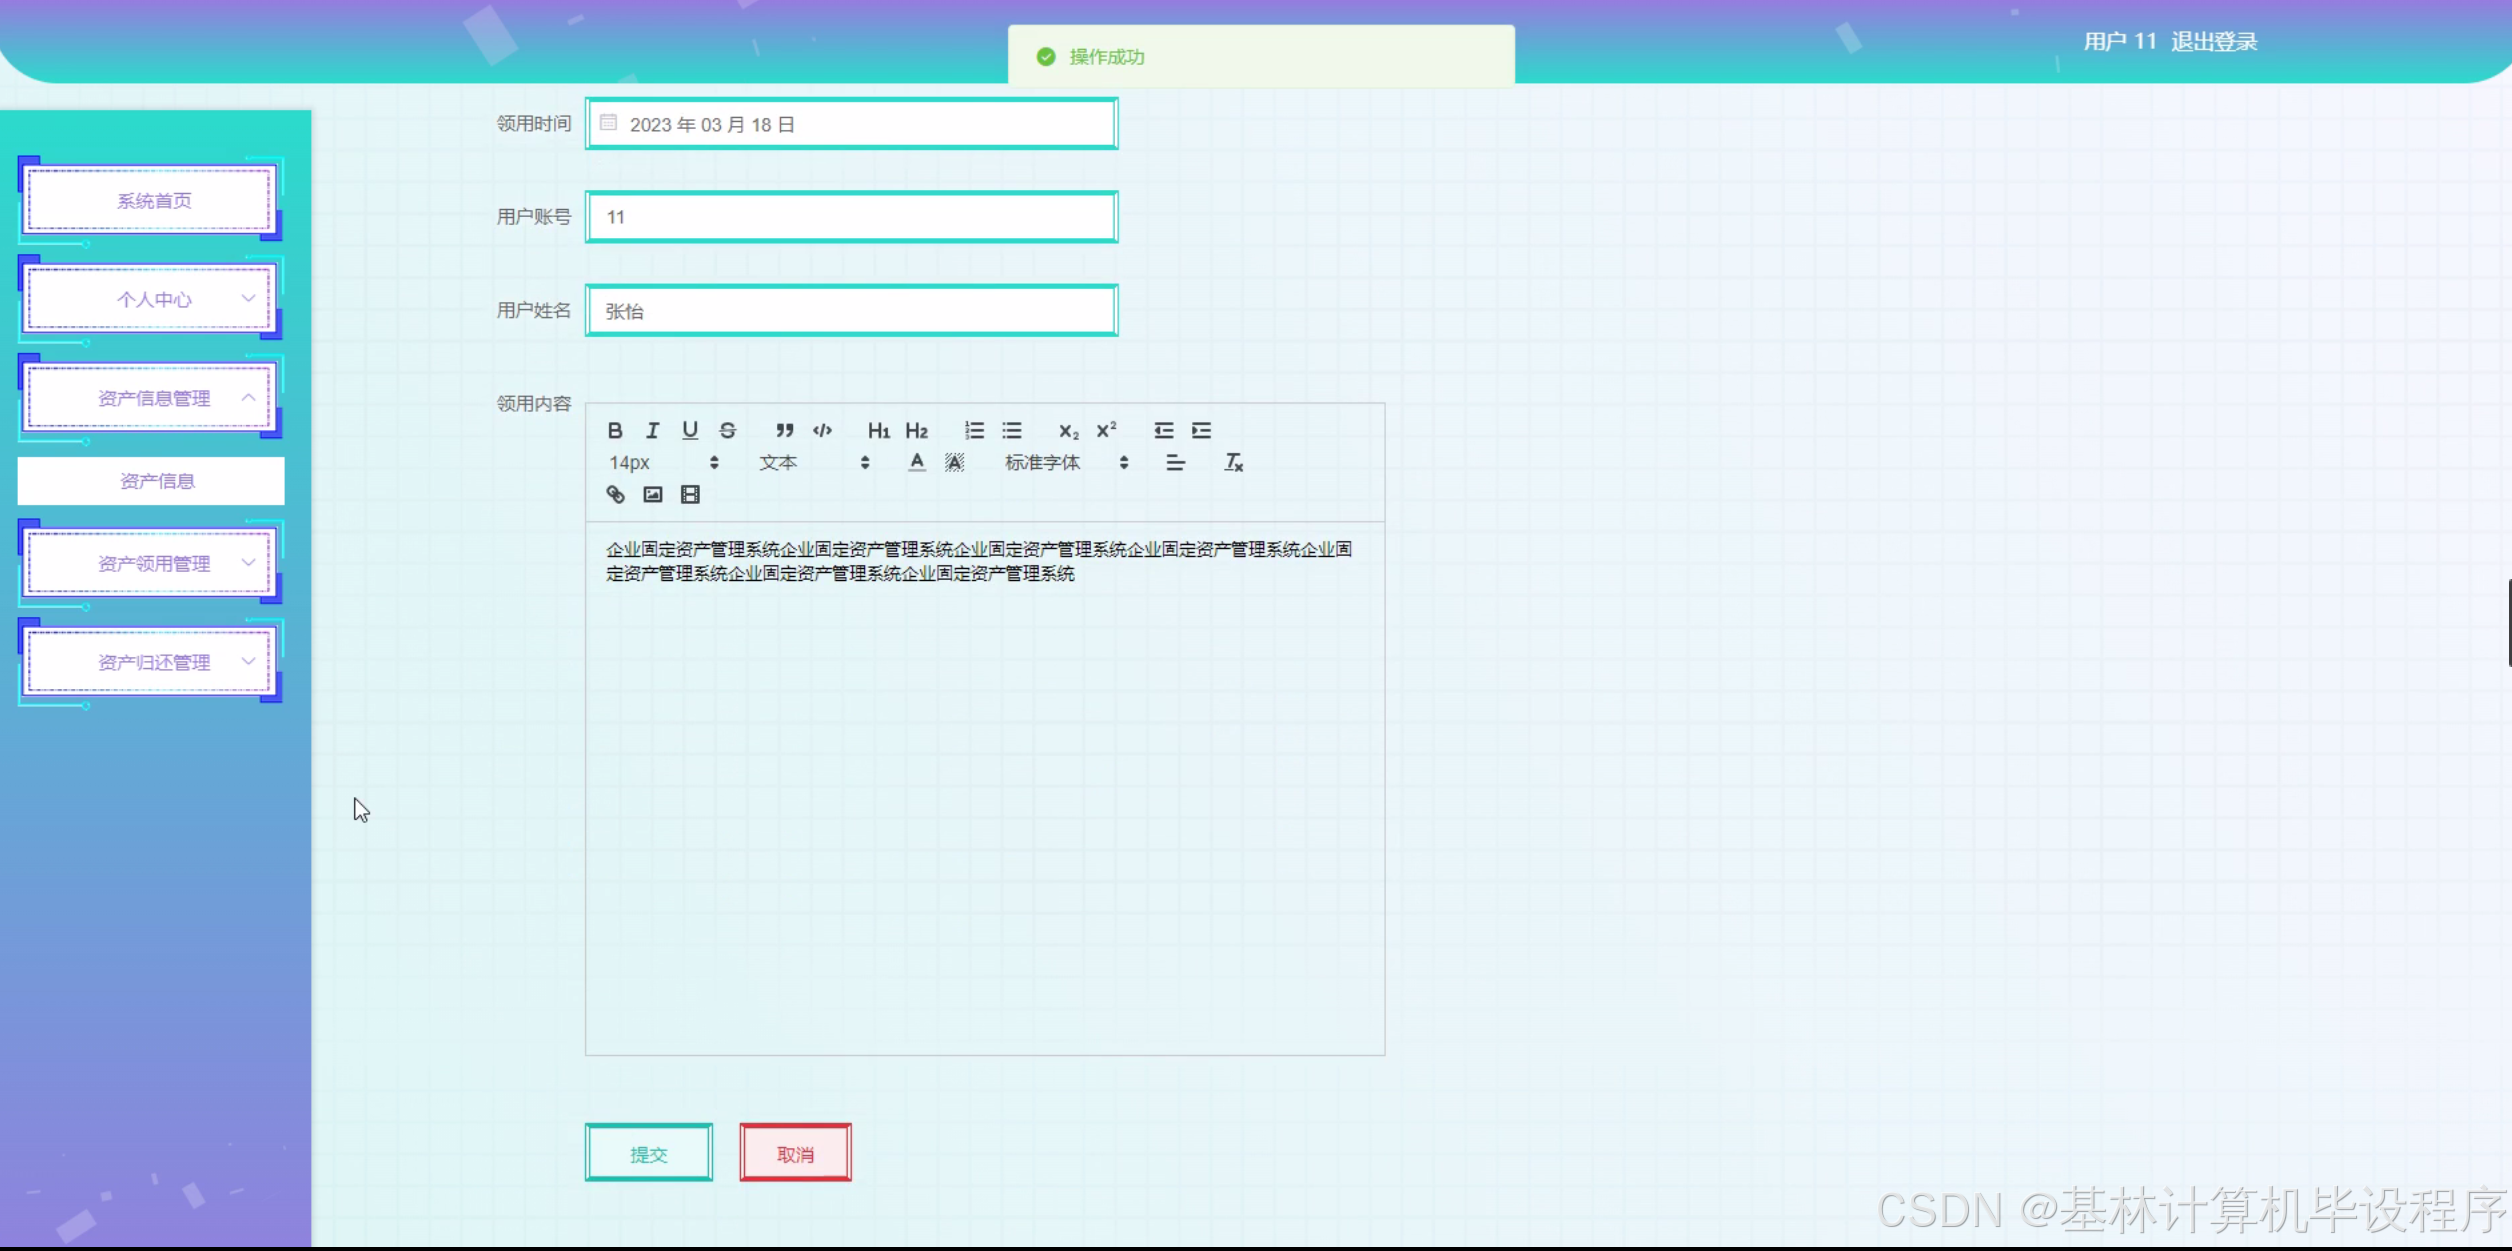
Task: Click 退出登录 logout link
Action: tap(2213, 42)
